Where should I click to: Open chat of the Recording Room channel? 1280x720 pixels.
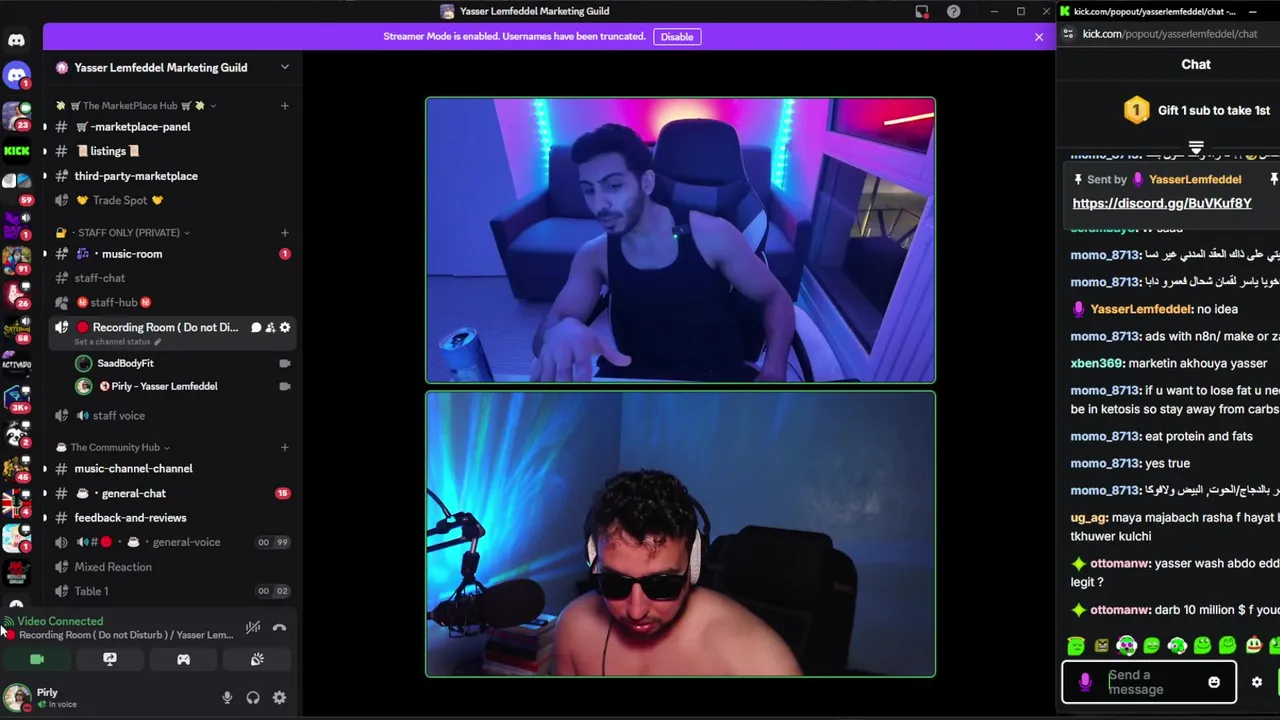(x=256, y=327)
